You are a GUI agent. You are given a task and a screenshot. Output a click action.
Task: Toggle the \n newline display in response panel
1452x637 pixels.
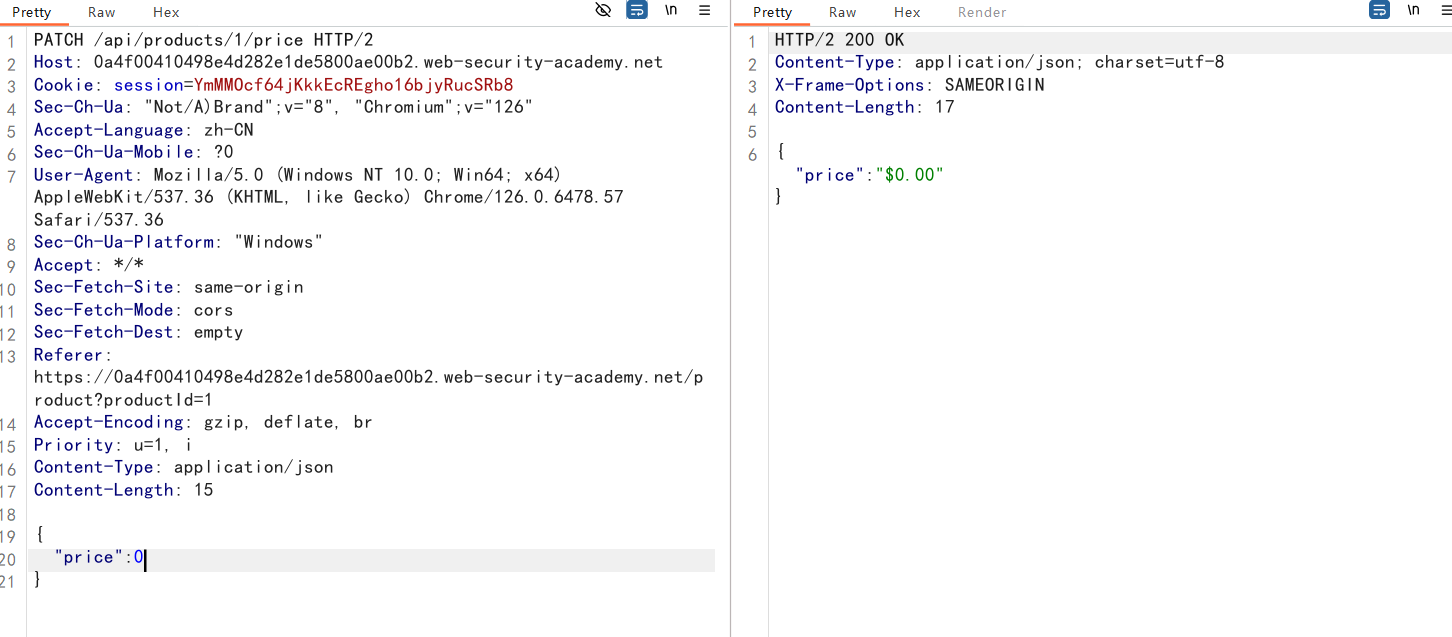pos(1413,10)
